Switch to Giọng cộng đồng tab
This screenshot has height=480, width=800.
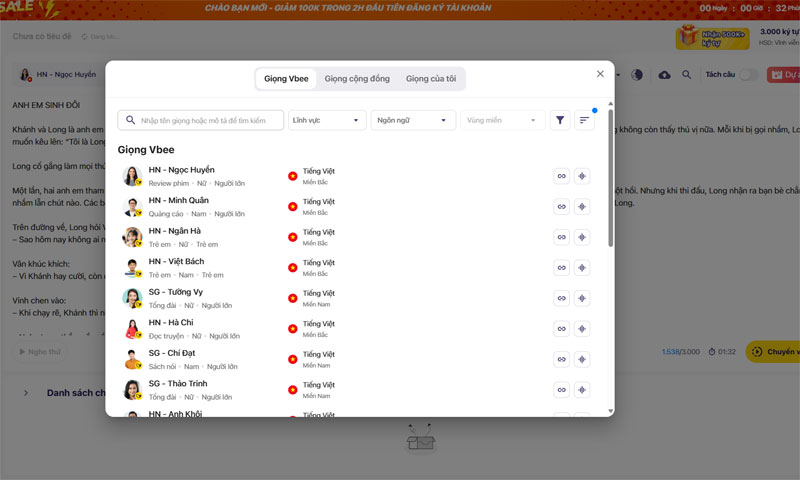(x=357, y=78)
